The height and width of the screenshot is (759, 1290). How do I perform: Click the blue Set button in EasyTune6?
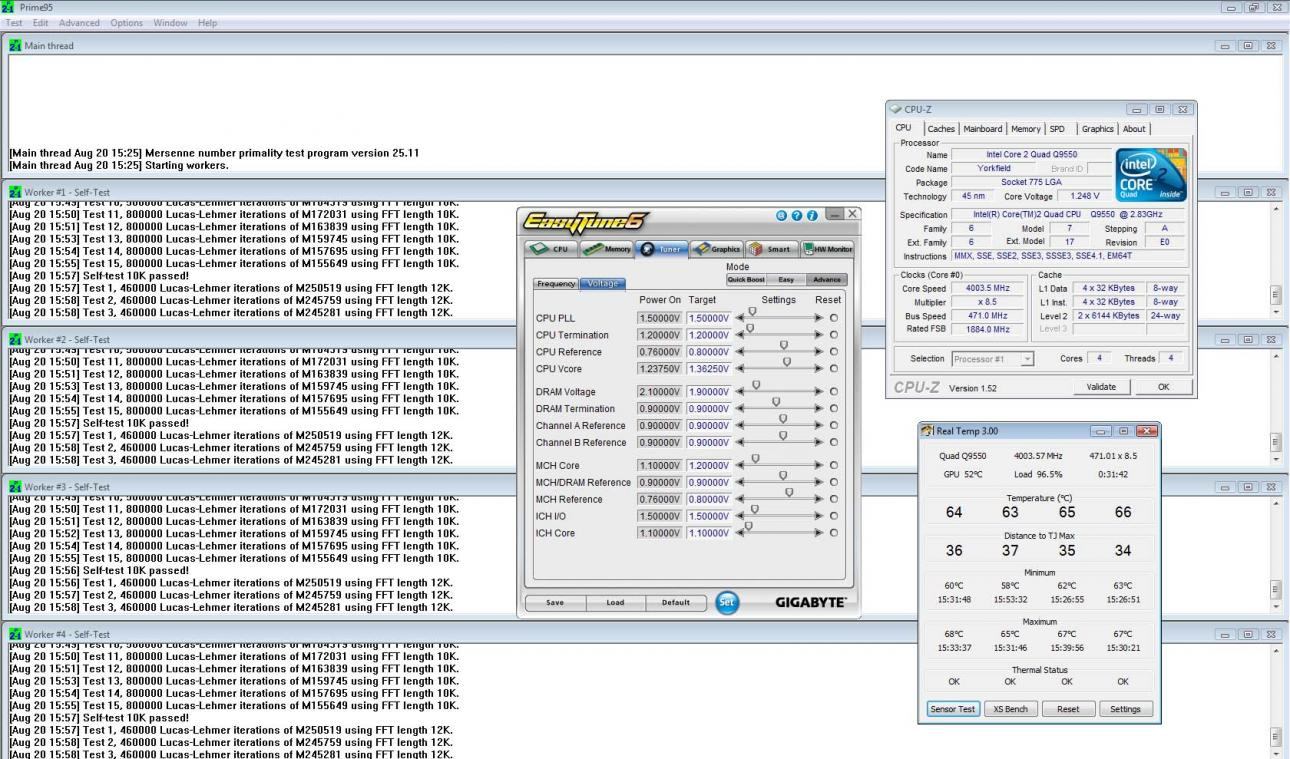coord(729,603)
